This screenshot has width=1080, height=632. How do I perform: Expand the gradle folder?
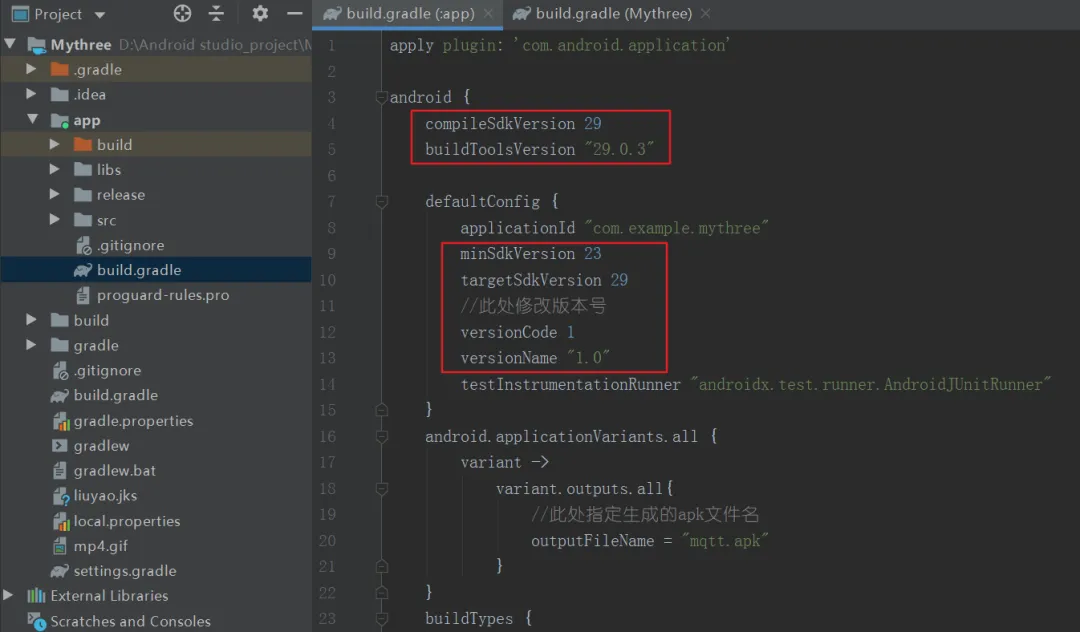(x=31, y=344)
